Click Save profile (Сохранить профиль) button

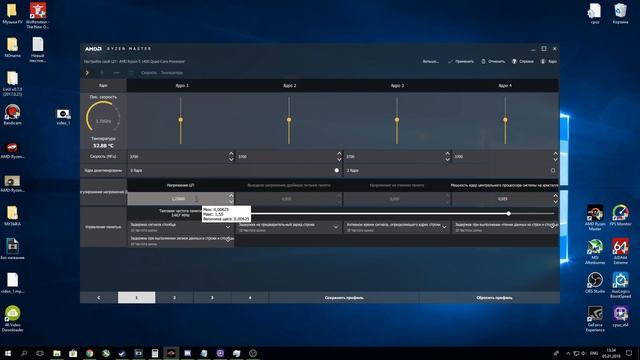[x=344, y=298]
